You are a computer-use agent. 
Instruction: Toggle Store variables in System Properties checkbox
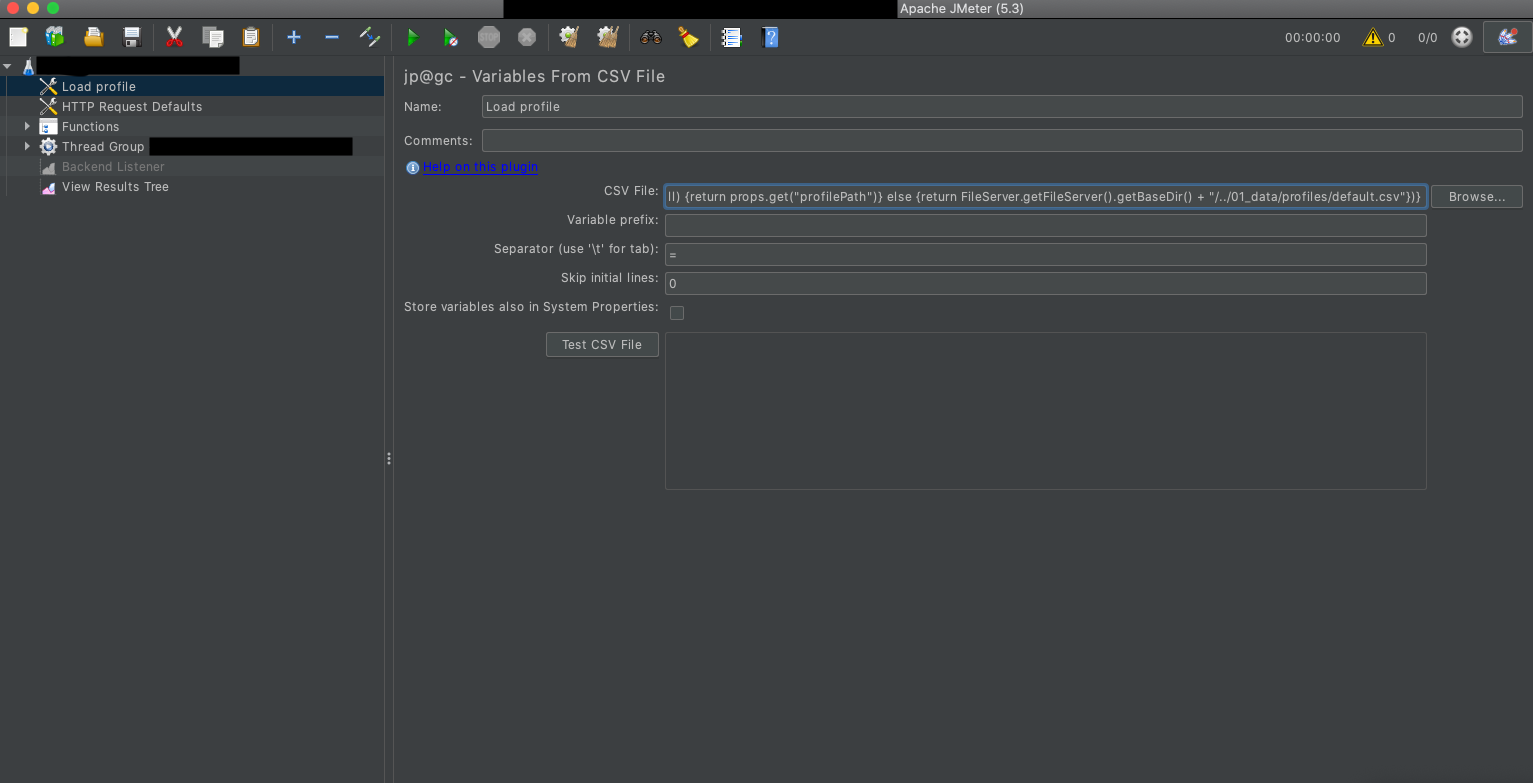[677, 313]
